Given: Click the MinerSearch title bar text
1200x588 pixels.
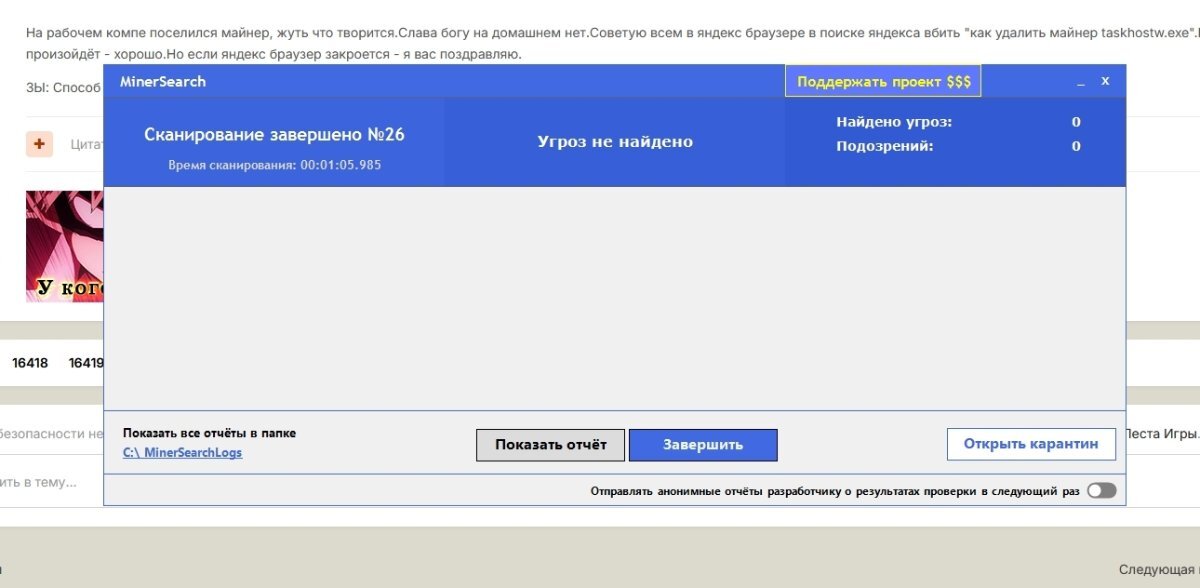Looking at the screenshot, I should (163, 82).
